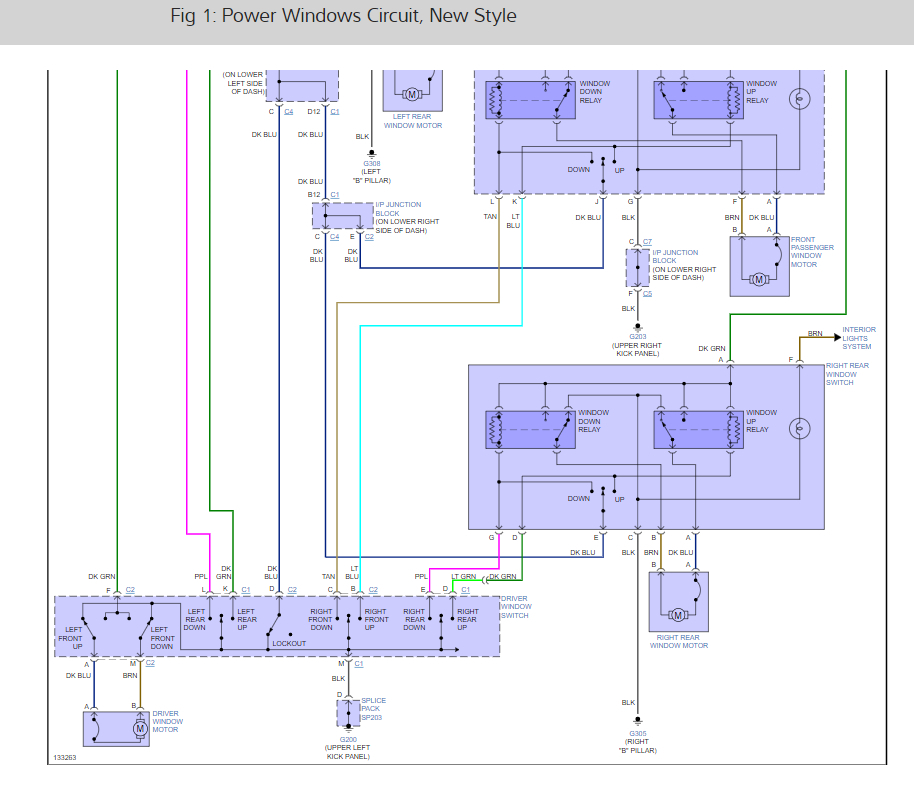Click the lamp symbol in the top-right switch block
This screenshot has height=788, width=914.
pyautogui.click(x=799, y=99)
